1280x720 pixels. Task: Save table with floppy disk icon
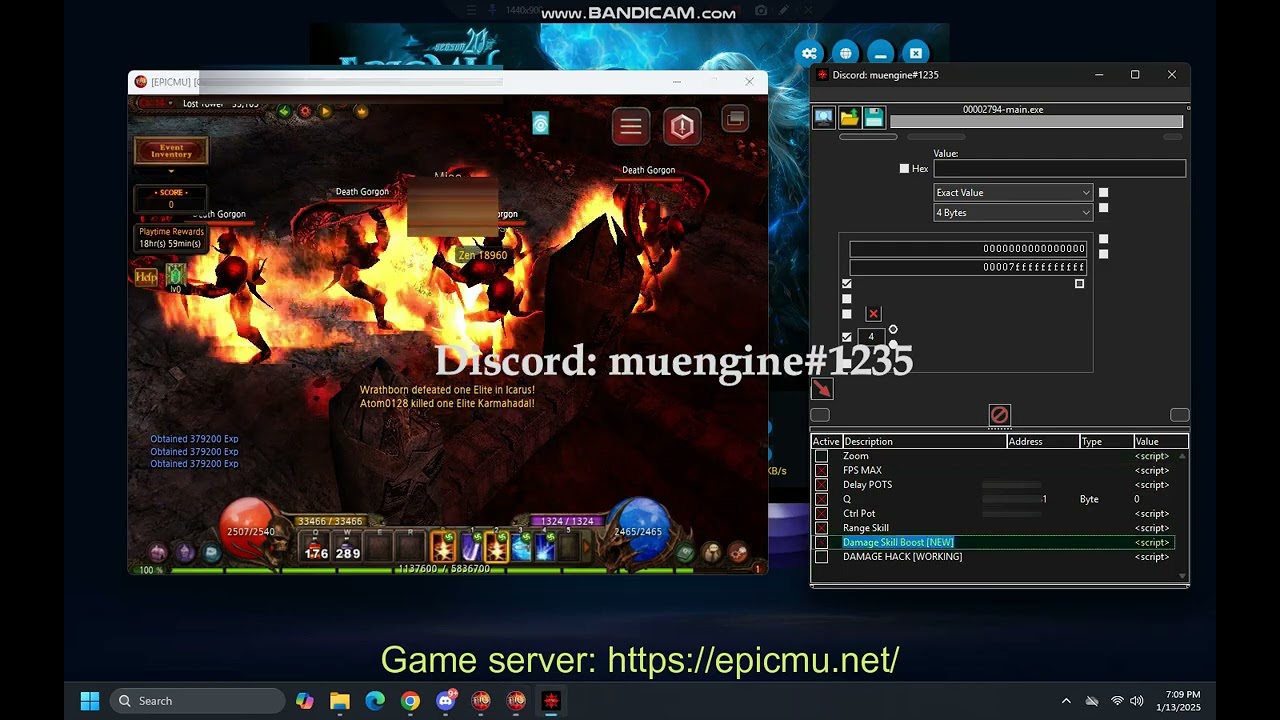(874, 118)
